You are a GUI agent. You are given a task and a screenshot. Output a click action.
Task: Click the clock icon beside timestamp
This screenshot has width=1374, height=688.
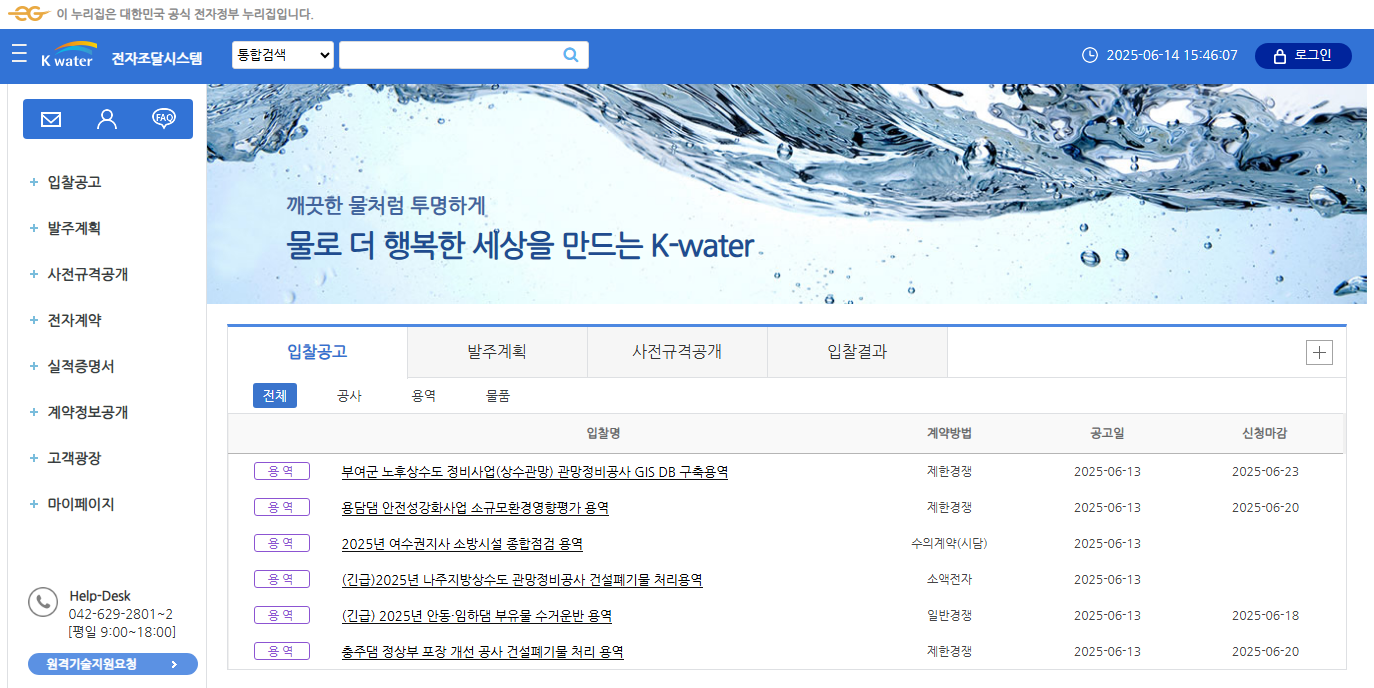pos(1090,55)
